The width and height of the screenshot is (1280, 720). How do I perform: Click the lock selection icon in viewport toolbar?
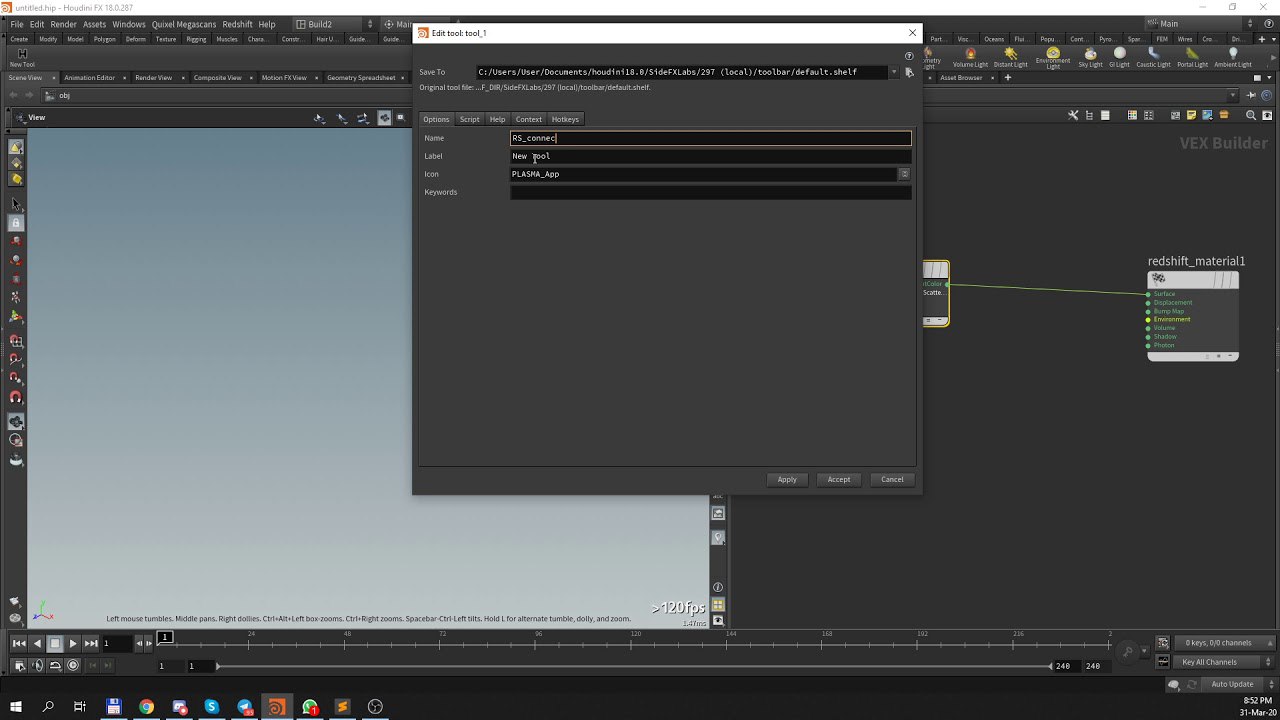[16, 223]
